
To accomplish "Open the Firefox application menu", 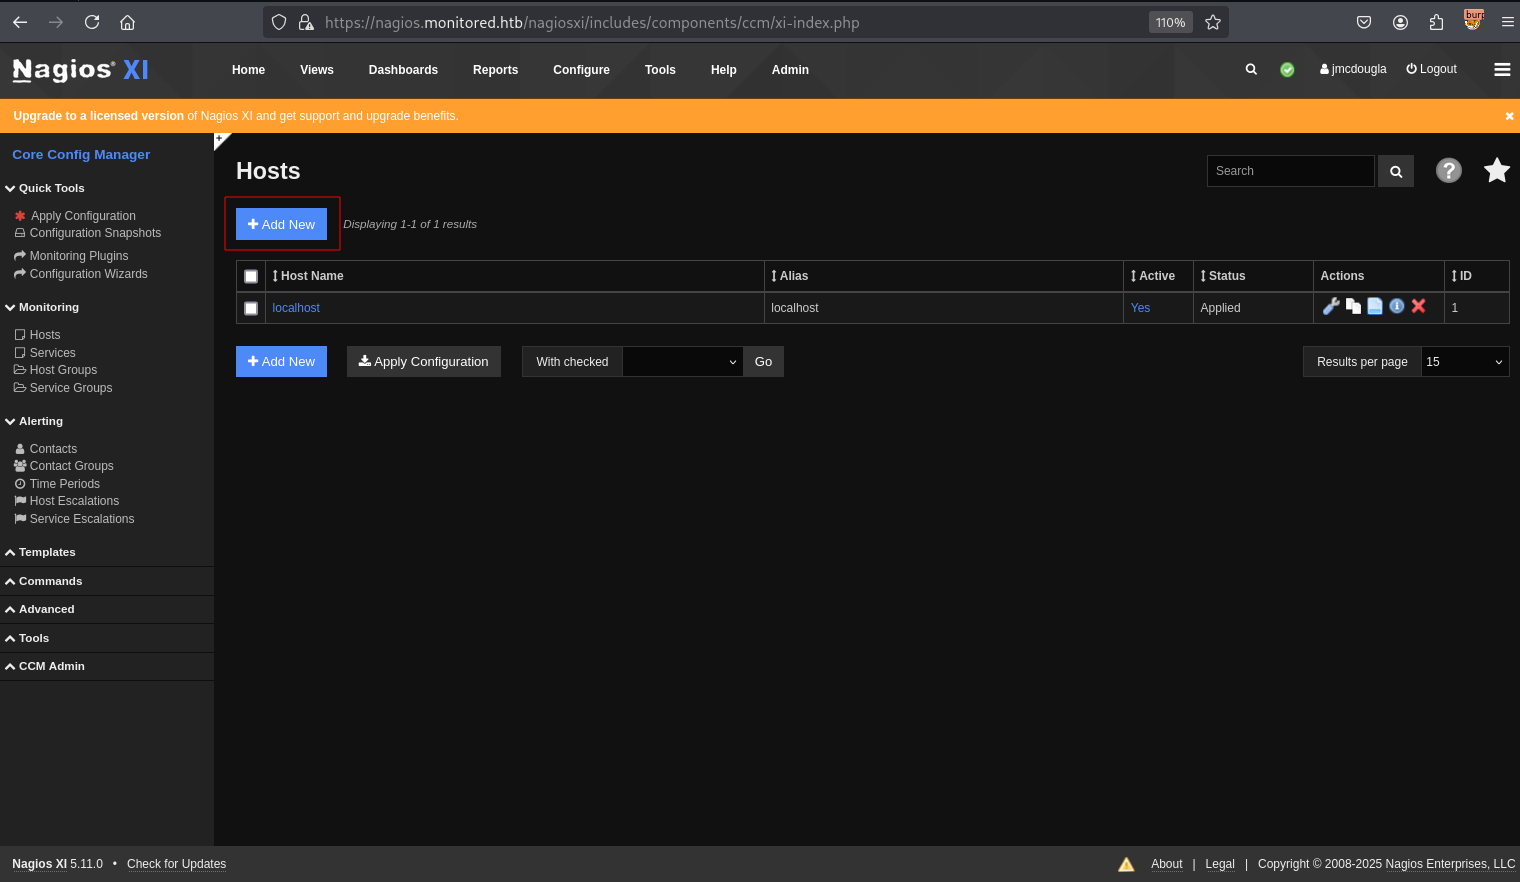I will click(1507, 22).
